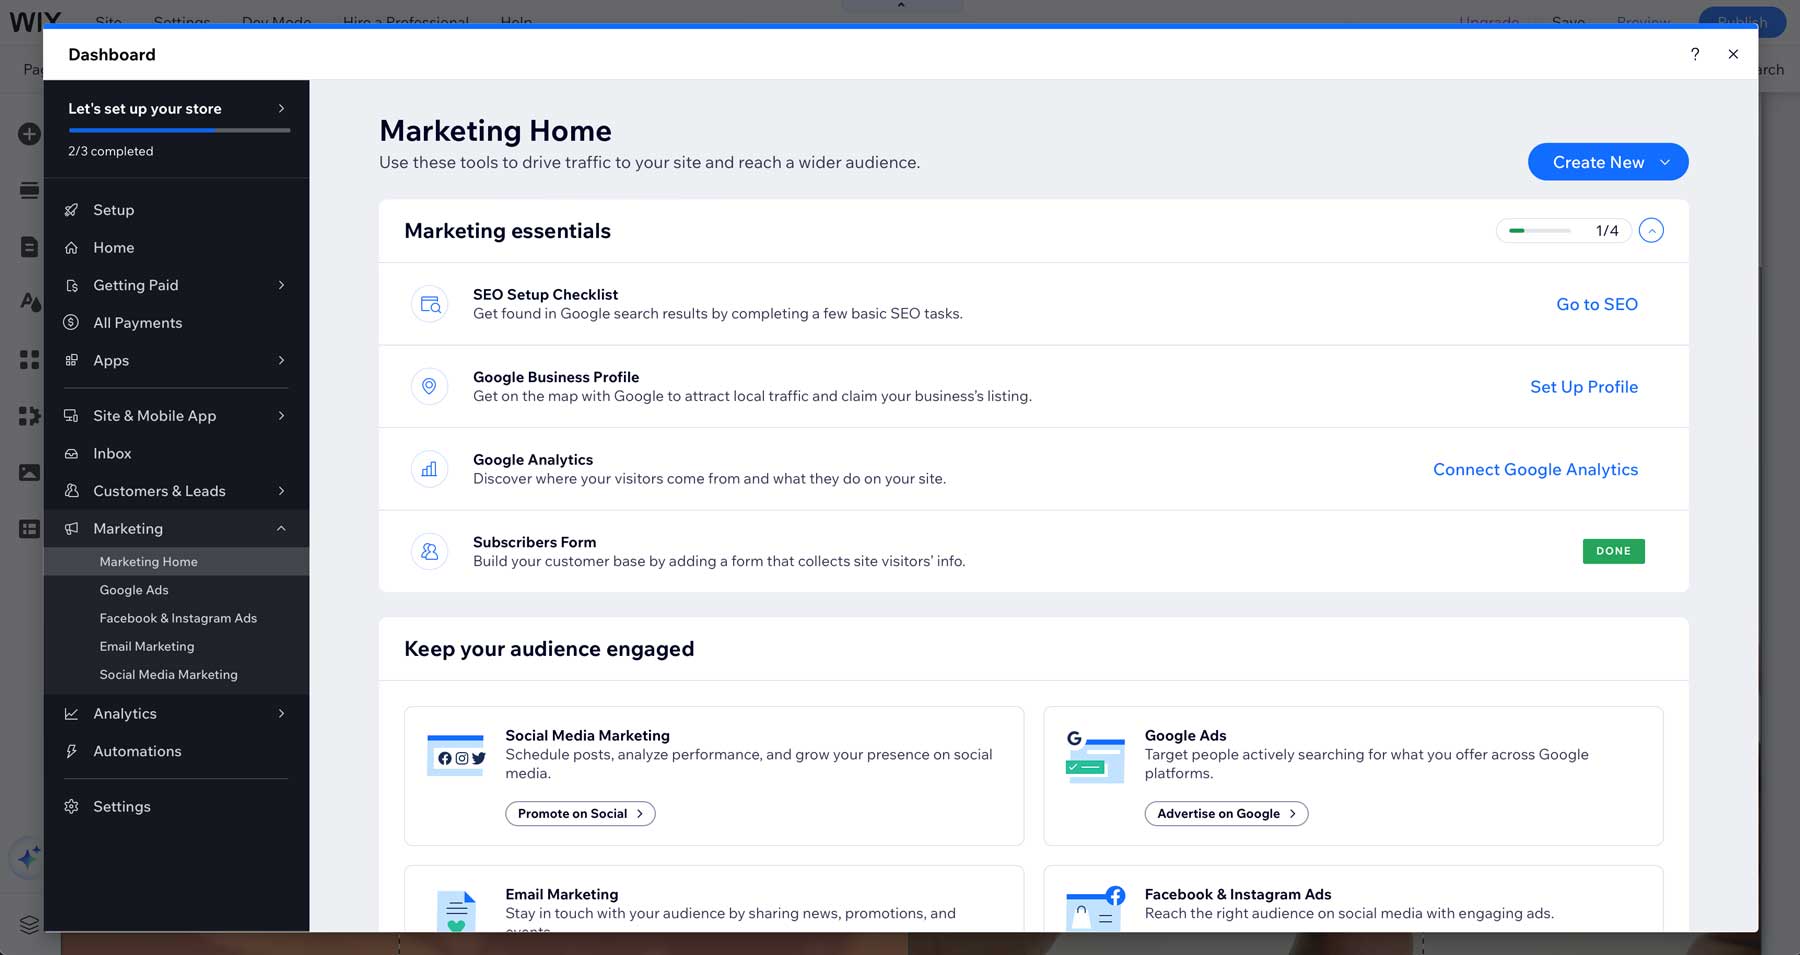This screenshot has height=955, width=1800.
Task: Select the Google Business Profile pin icon
Action: 429,386
